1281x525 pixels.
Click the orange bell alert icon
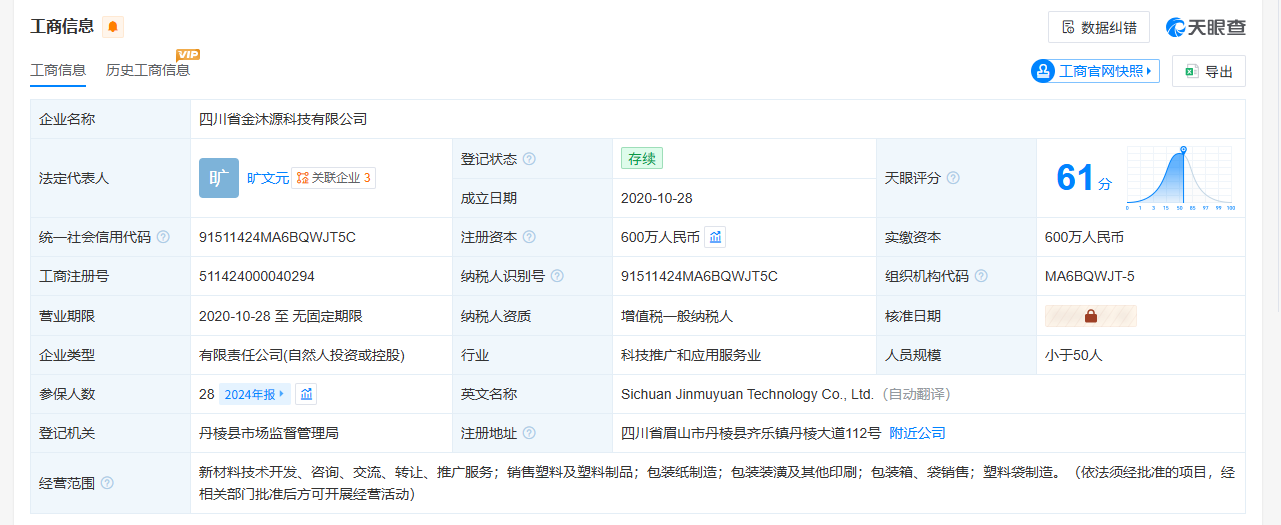tap(113, 27)
